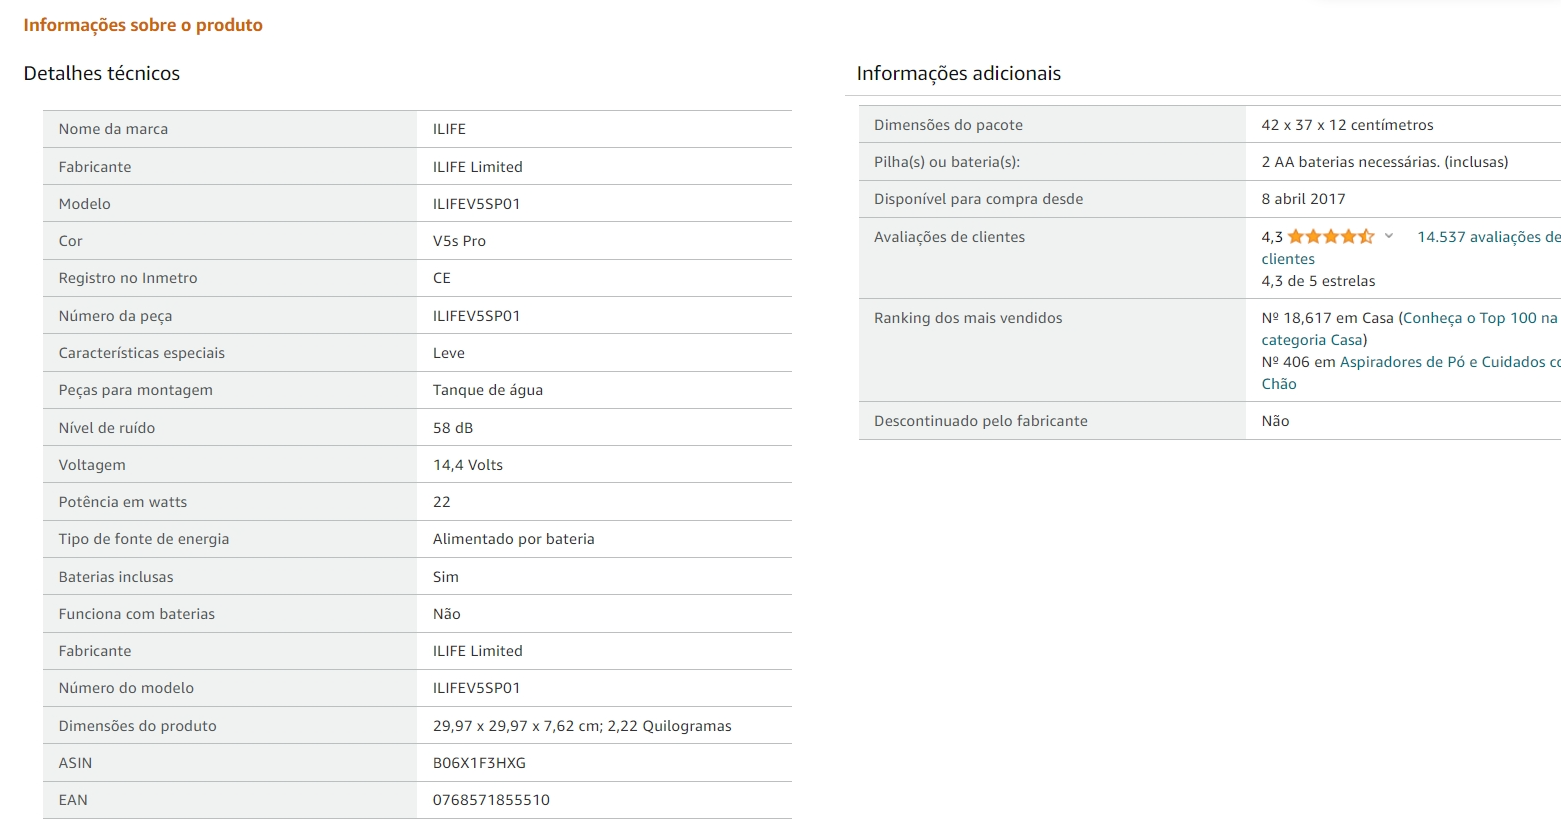Click the Funciona com baterias value Não
1561x826 pixels.
[446, 614]
